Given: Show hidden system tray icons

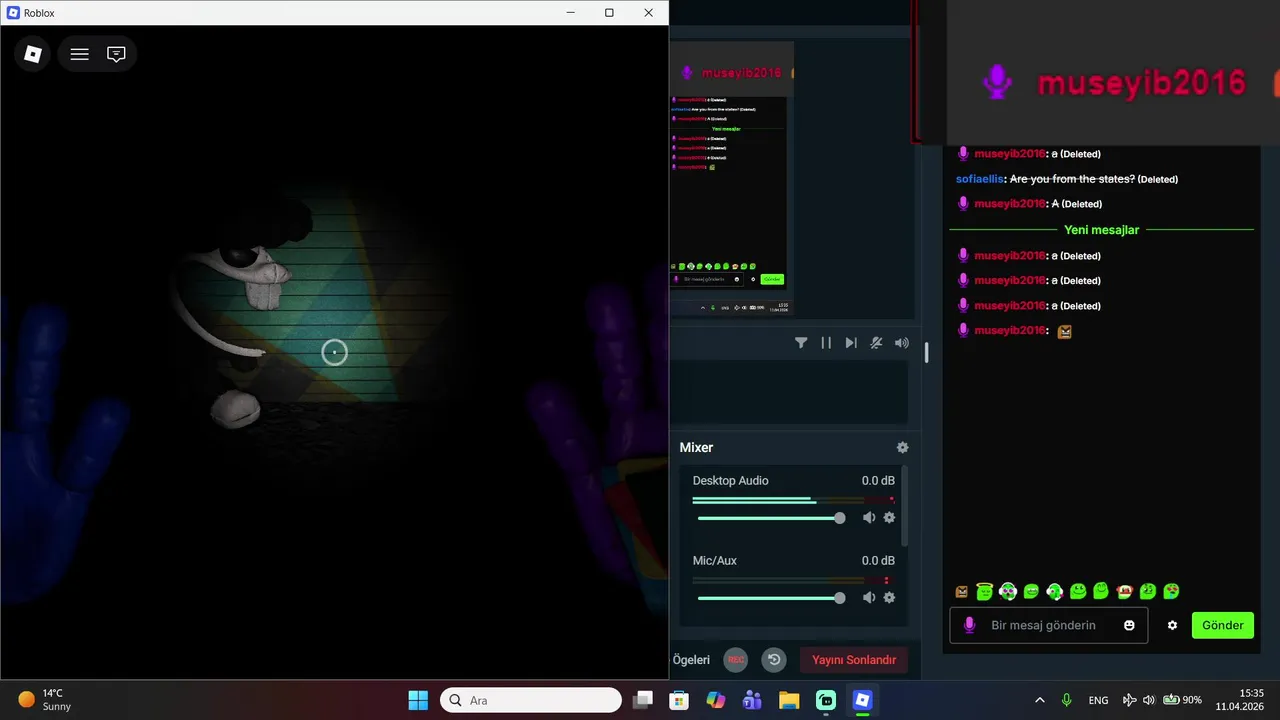Looking at the screenshot, I should [x=1040, y=700].
